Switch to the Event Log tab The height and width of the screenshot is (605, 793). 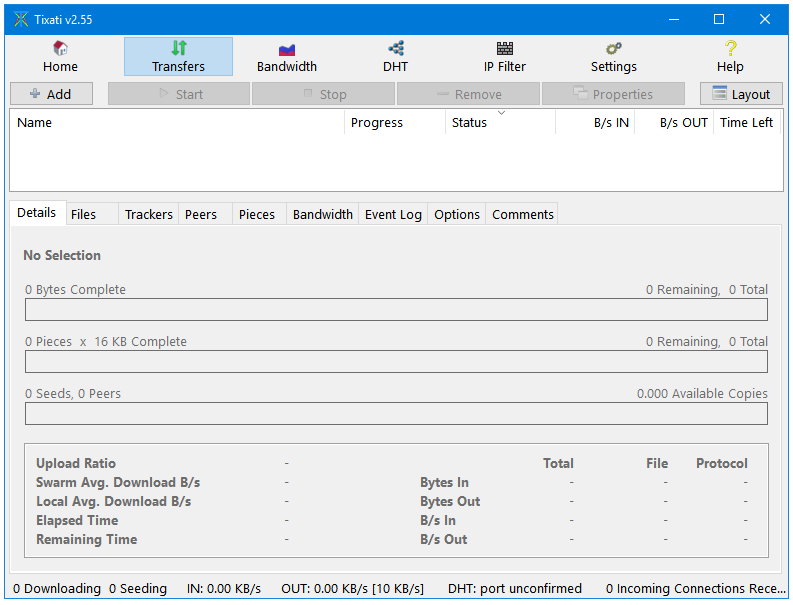coord(393,214)
